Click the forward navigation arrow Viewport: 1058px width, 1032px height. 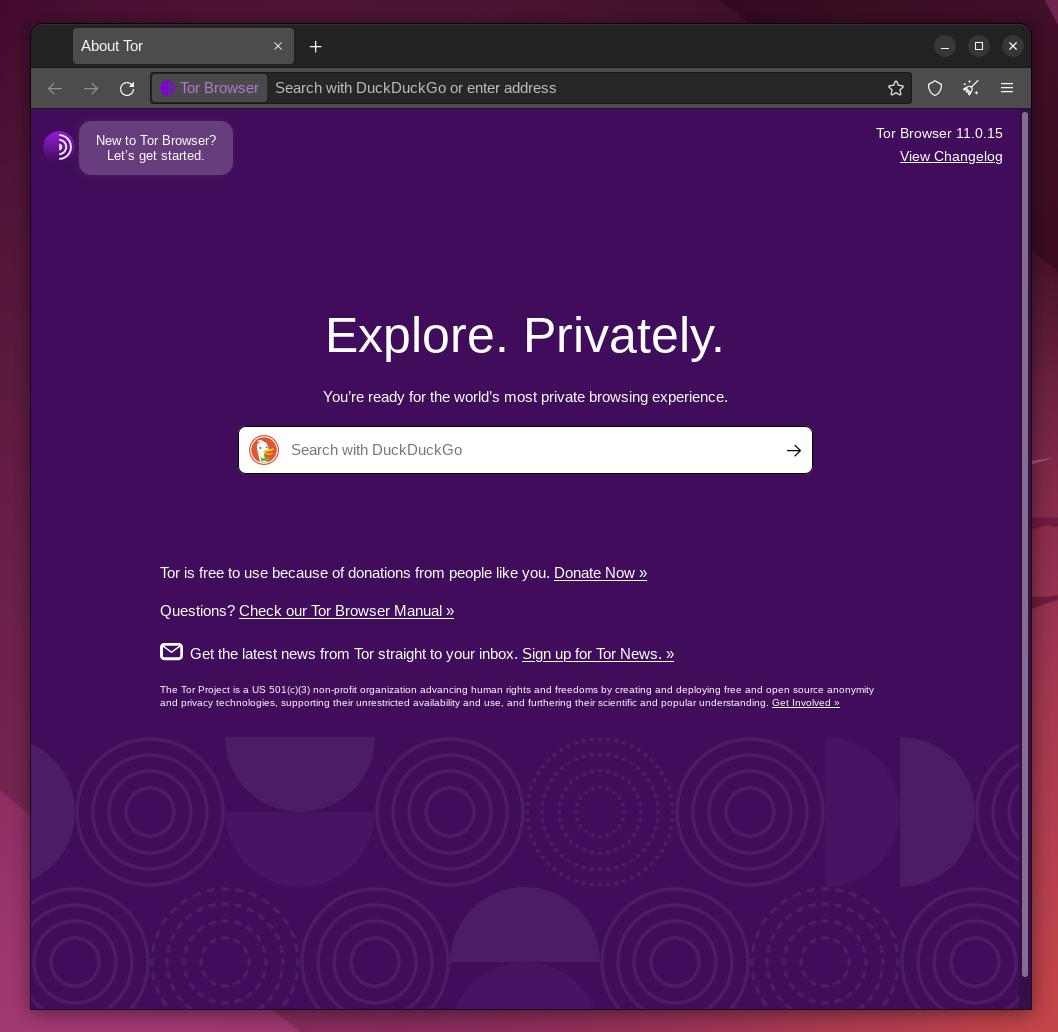pos(91,88)
